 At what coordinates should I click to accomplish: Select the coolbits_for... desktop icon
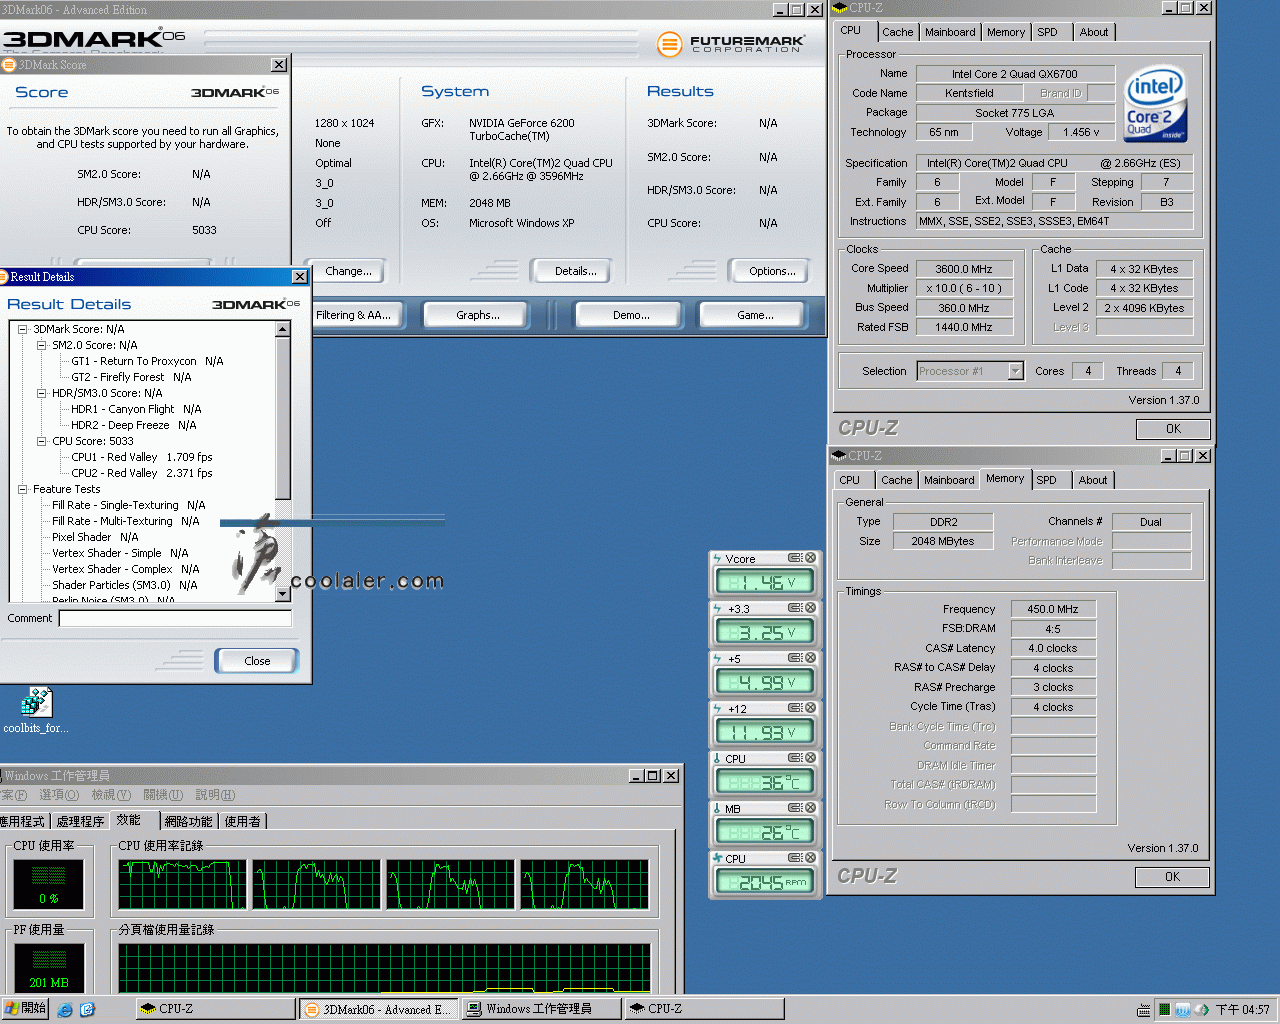36,710
